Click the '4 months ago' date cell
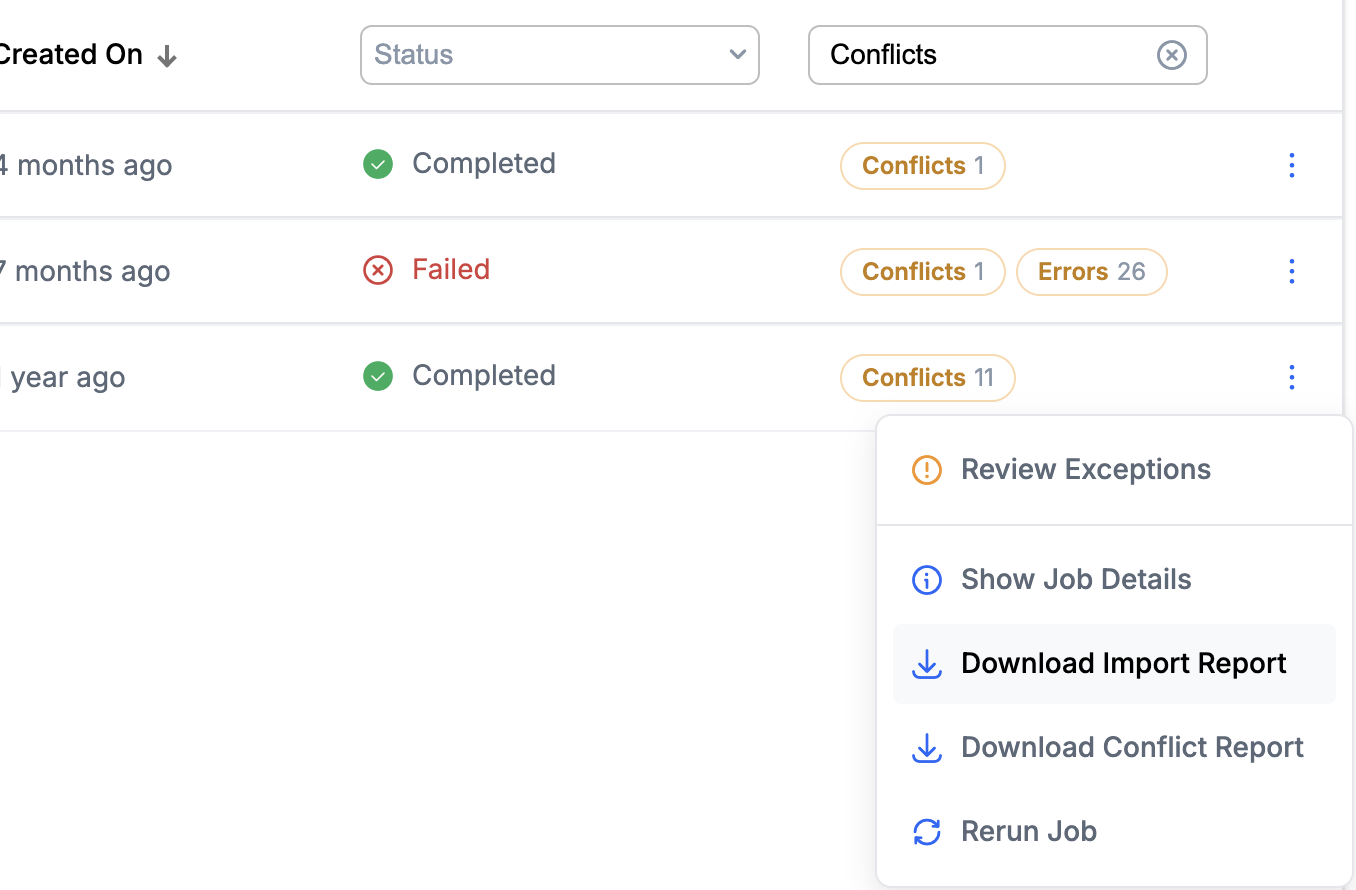The width and height of the screenshot is (1356, 890). point(85,166)
